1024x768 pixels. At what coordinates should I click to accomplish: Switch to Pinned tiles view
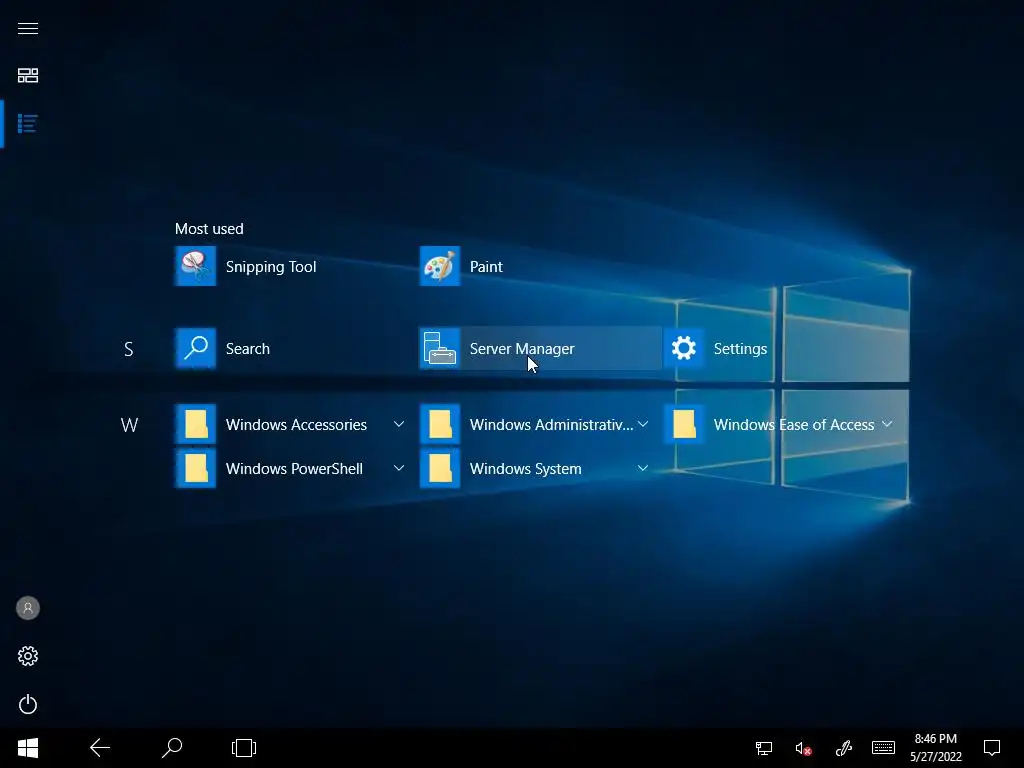point(27,76)
